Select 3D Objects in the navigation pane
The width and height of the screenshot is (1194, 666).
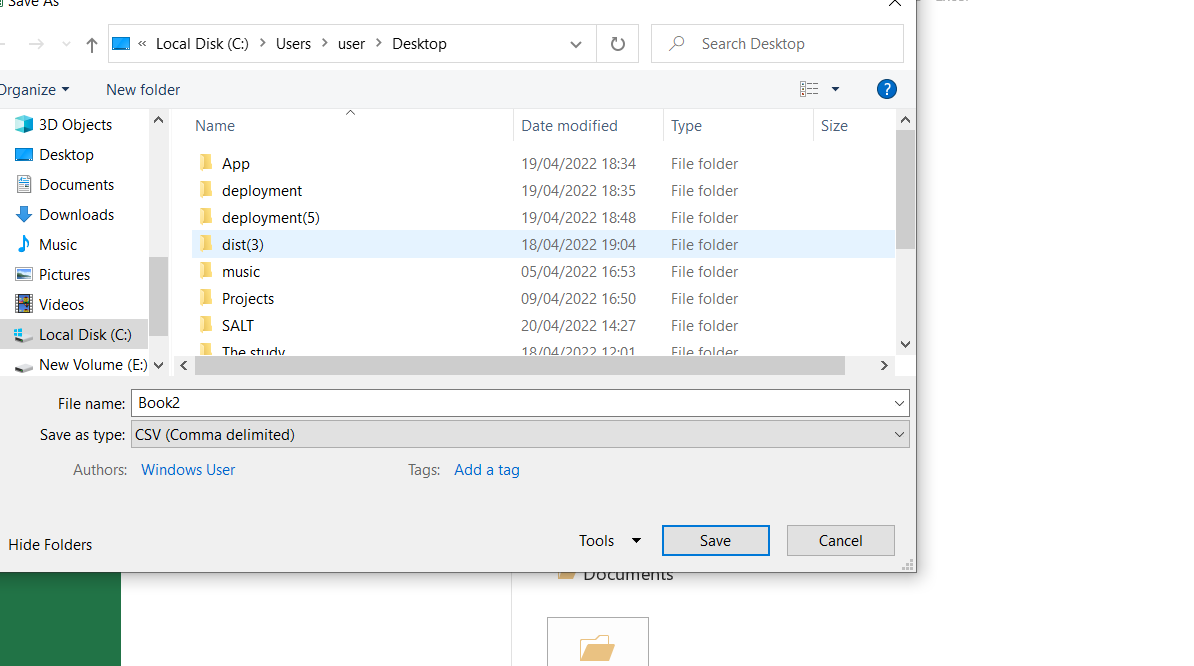click(x=75, y=125)
